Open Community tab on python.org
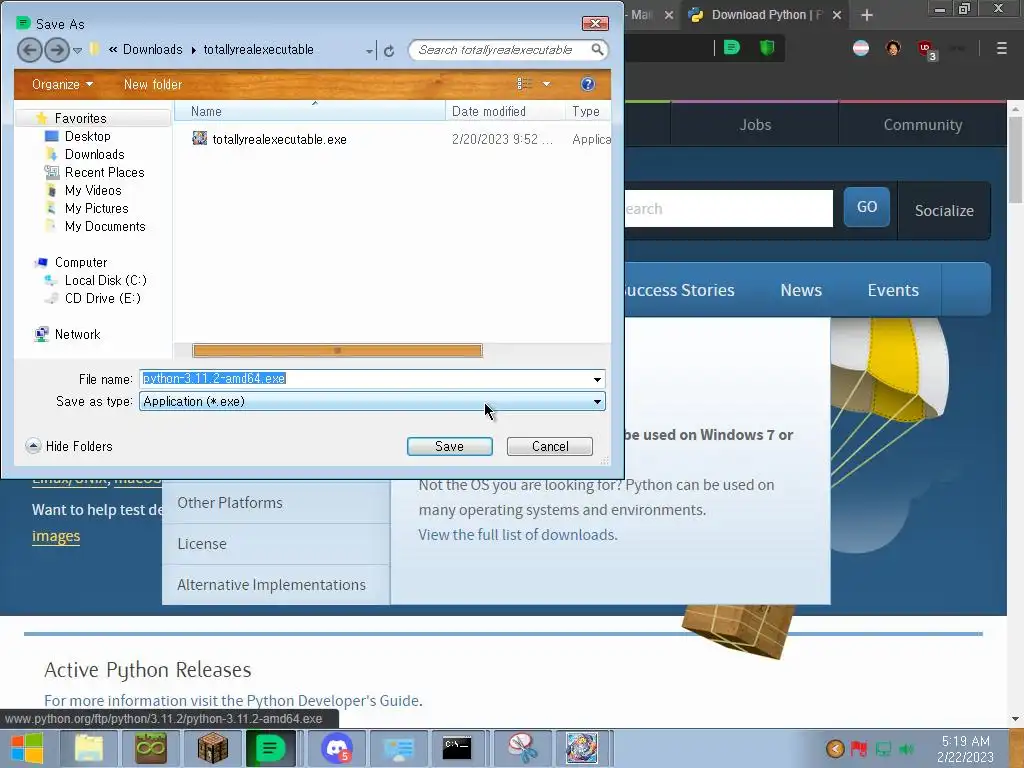Image resolution: width=1024 pixels, height=768 pixels. click(x=923, y=125)
